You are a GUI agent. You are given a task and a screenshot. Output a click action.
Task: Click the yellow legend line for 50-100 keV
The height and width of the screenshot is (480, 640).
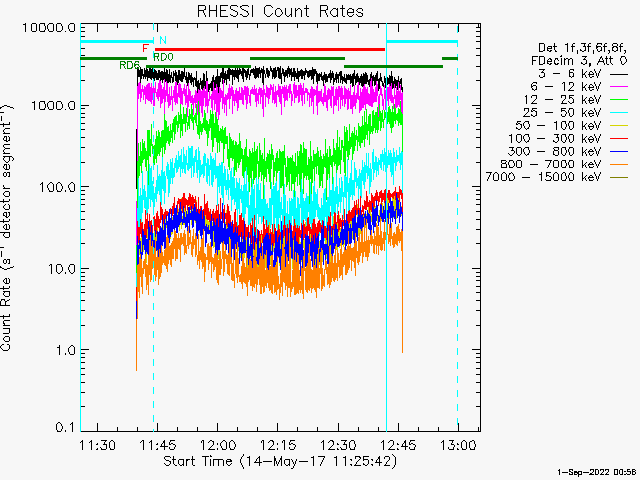pyautogui.click(x=619, y=126)
